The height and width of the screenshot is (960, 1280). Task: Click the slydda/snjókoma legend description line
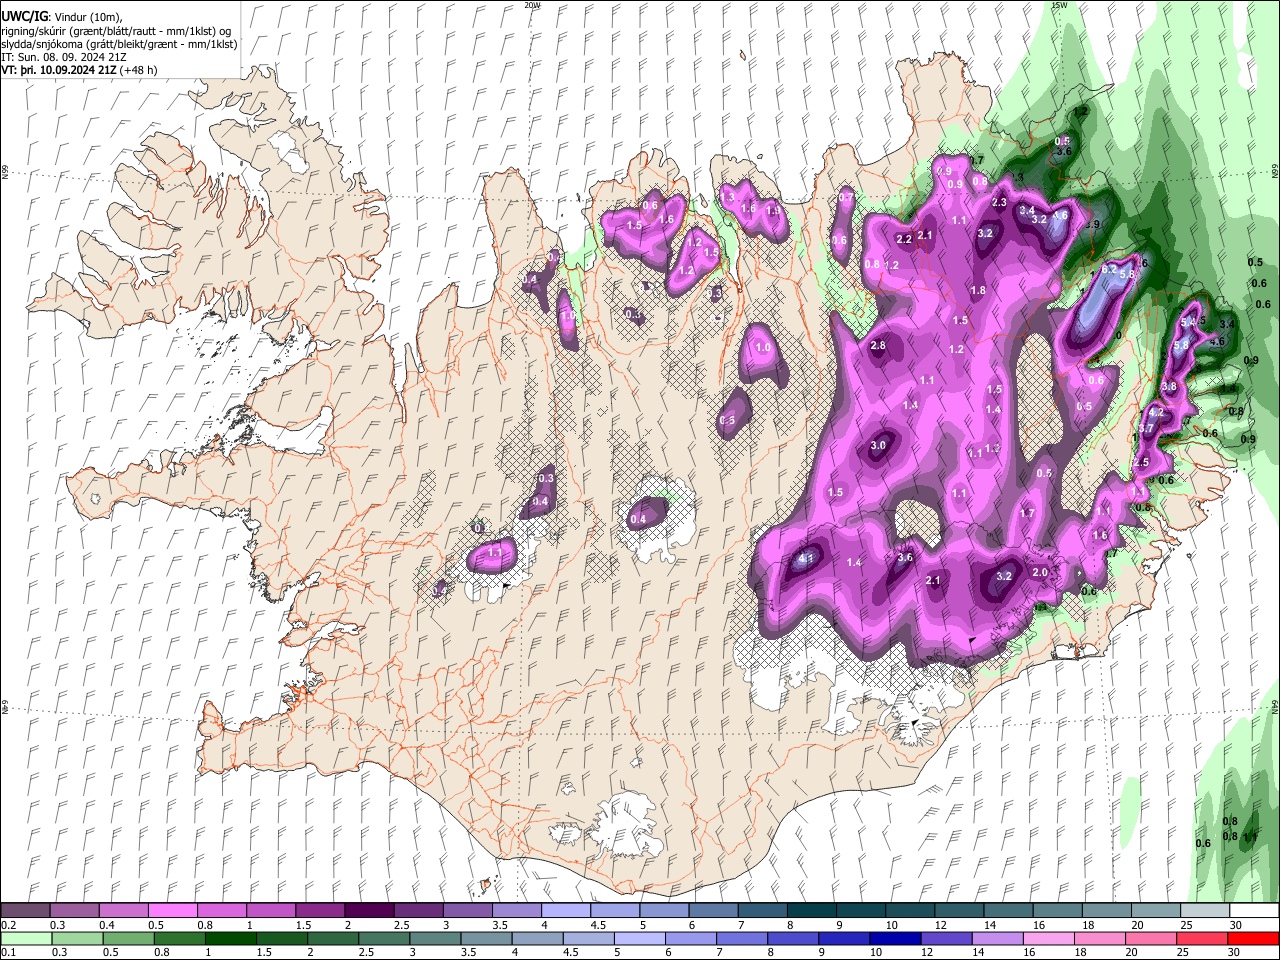[119, 44]
